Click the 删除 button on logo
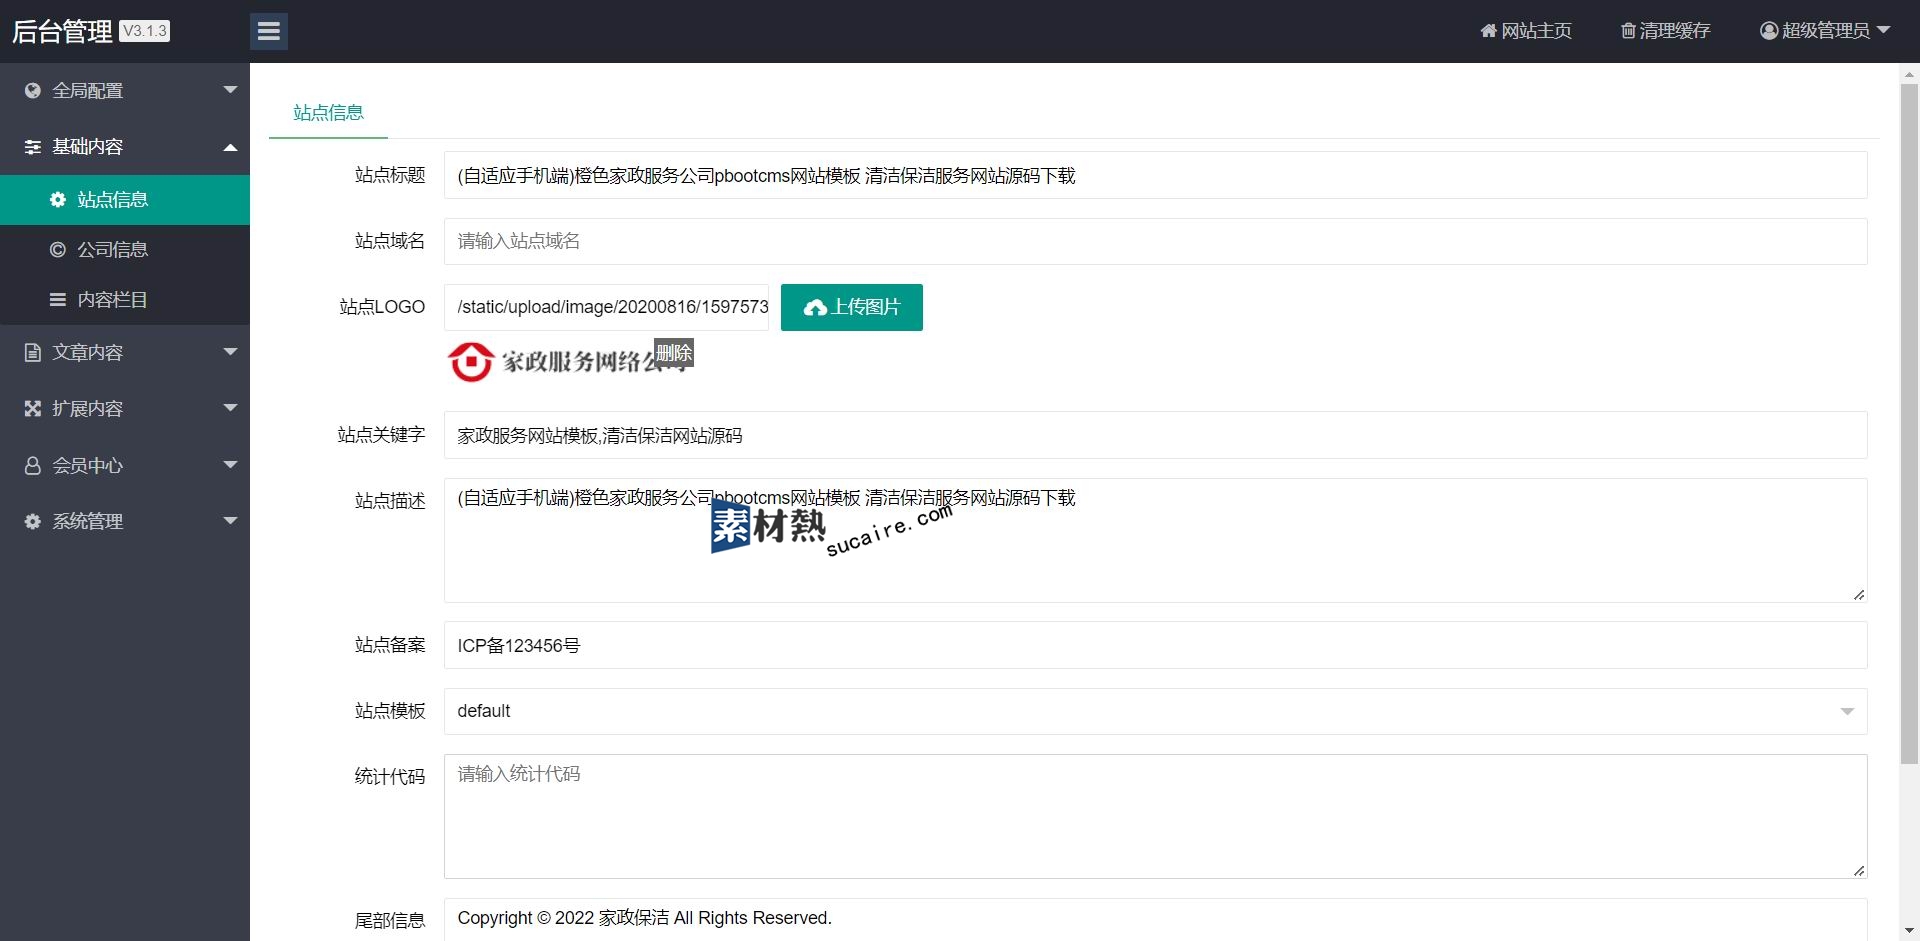1920x941 pixels. 673,353
